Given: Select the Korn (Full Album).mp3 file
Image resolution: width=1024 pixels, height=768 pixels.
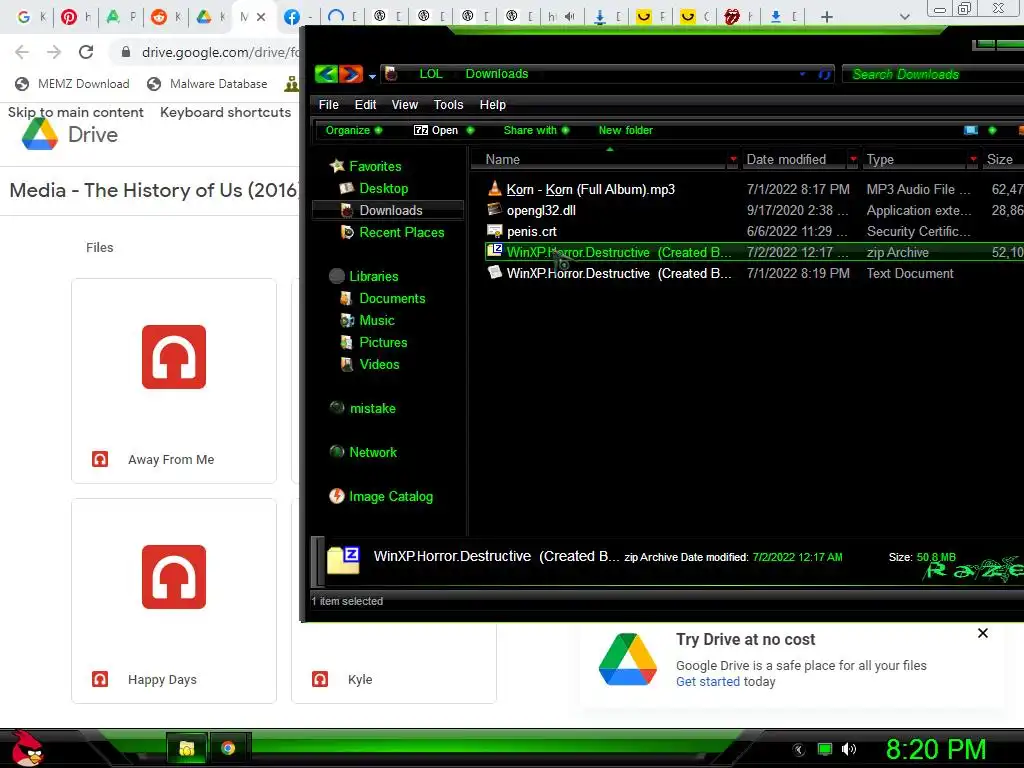Looking at the screenshot, I should point(590,189).
